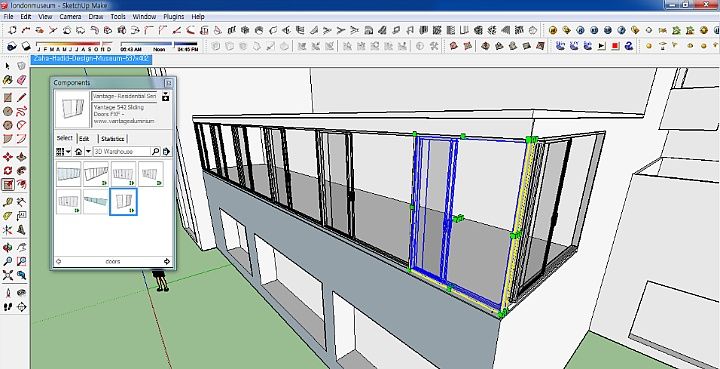
Task: Switch to the Edit tab in Components
Action: point(84,139)
